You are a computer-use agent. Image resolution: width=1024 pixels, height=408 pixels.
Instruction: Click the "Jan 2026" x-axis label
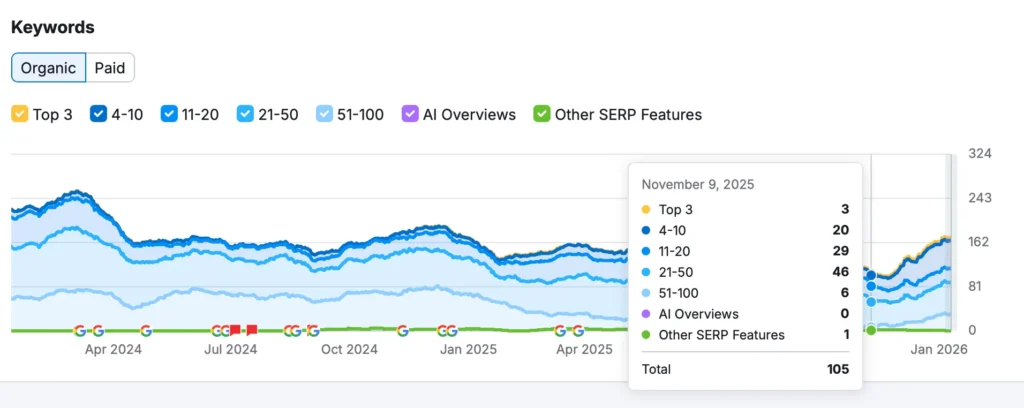[x=938, y=349]
